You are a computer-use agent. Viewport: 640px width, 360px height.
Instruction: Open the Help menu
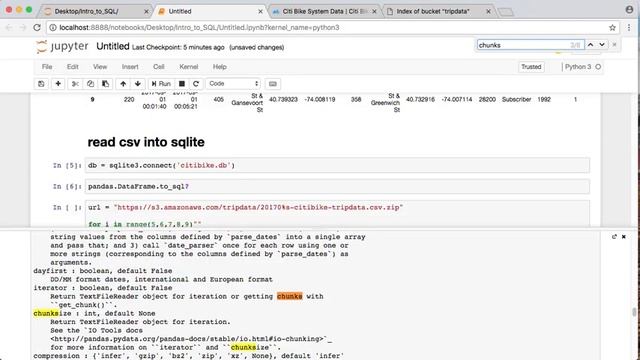coord(220,67)
